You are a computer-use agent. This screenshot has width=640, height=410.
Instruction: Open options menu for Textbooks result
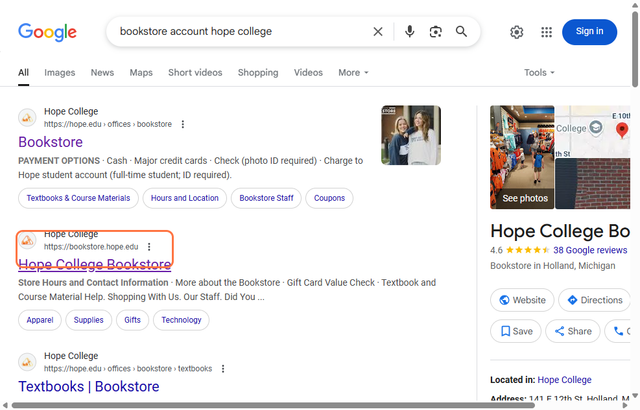pyautogui.click(x=223, y=369)
